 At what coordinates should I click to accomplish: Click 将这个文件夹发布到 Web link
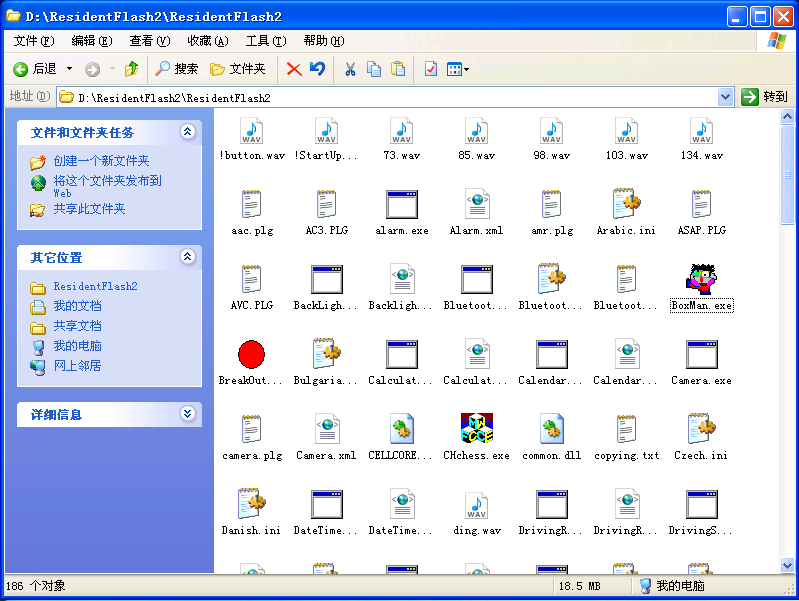(x=107, y=186)
